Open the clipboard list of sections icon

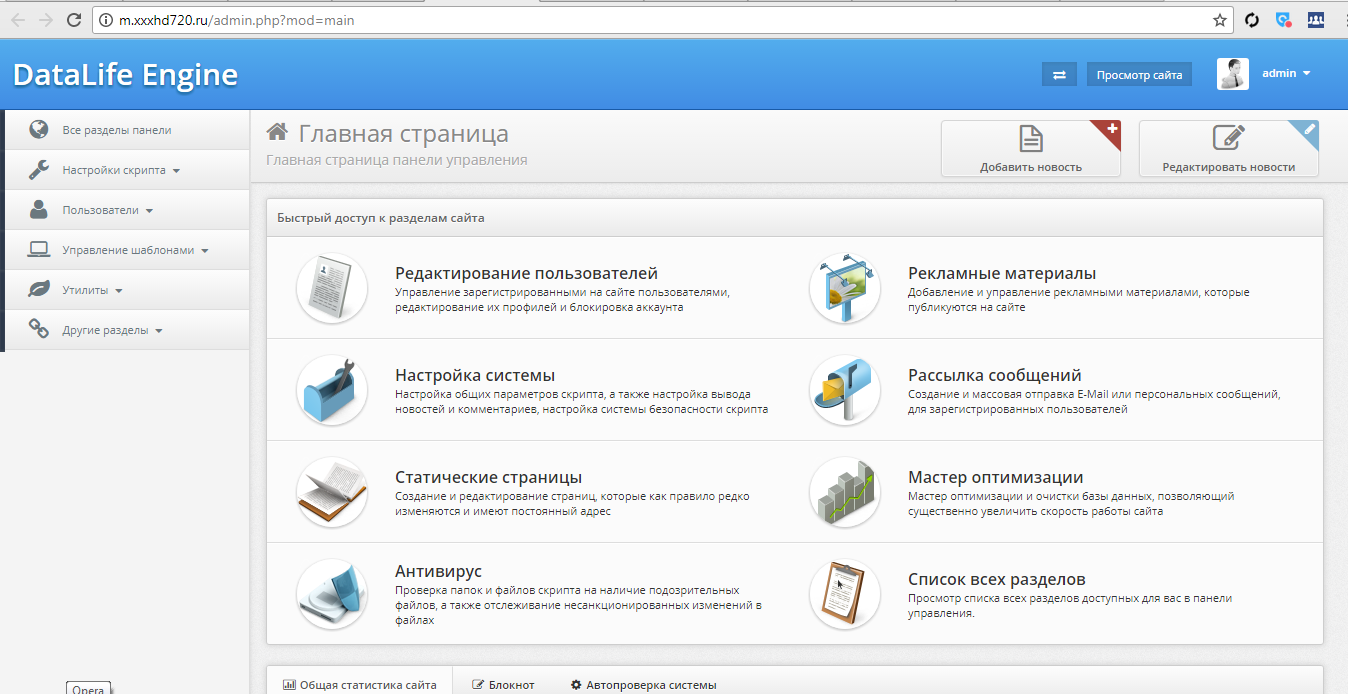coord(844,594)
